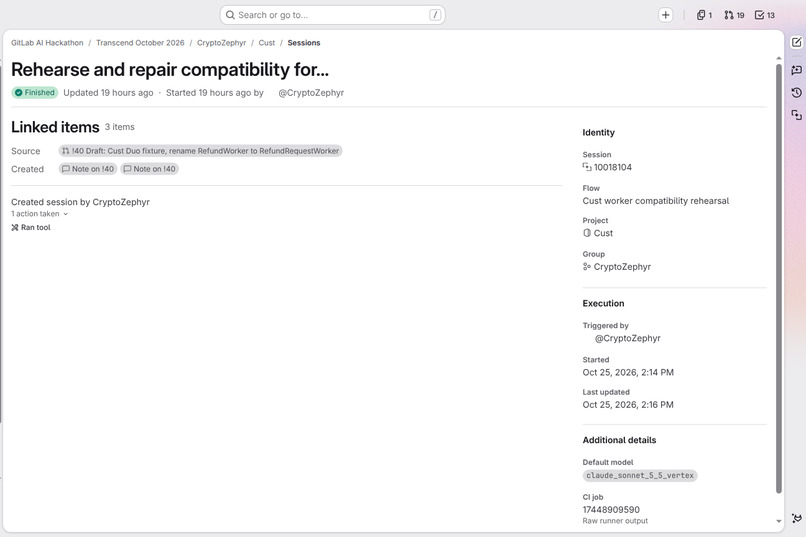Image resolution: width=806 pixels, height=537 pixels.
Task: Open Cust breadcrumb link
Action: pos(267,43)
